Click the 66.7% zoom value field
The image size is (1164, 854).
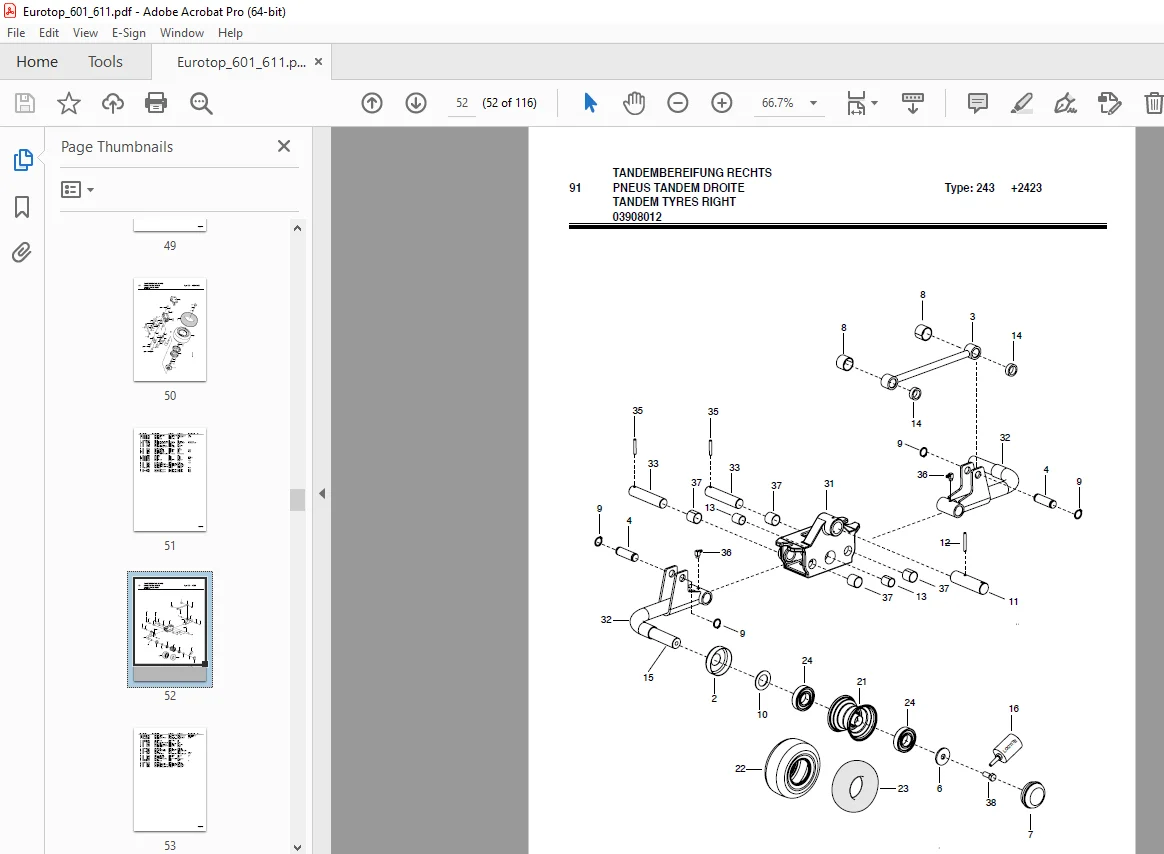(778, 102)
